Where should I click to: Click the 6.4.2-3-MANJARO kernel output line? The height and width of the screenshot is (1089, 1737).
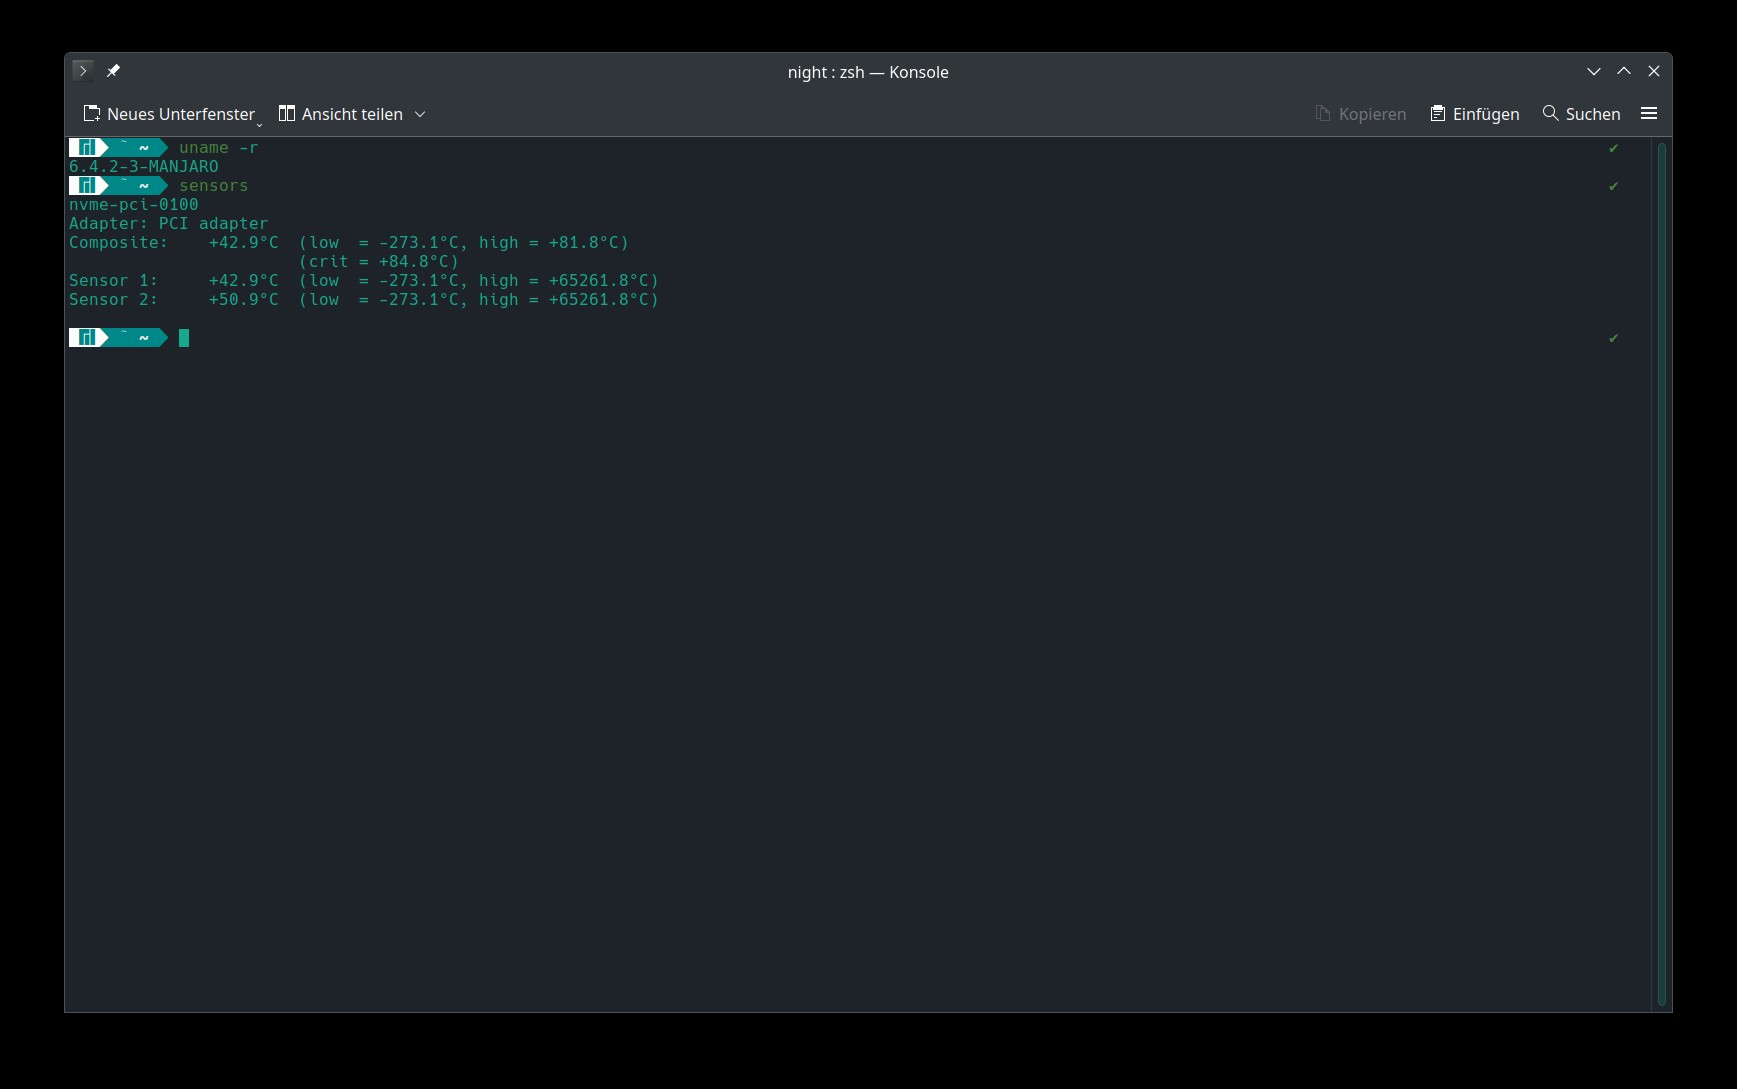(143, 167)
